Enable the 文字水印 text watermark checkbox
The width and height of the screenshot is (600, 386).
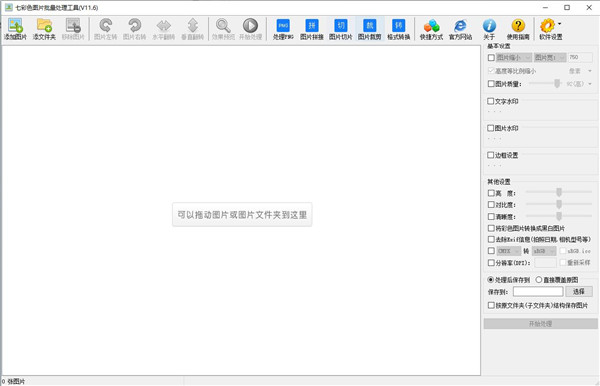point(491,101)
